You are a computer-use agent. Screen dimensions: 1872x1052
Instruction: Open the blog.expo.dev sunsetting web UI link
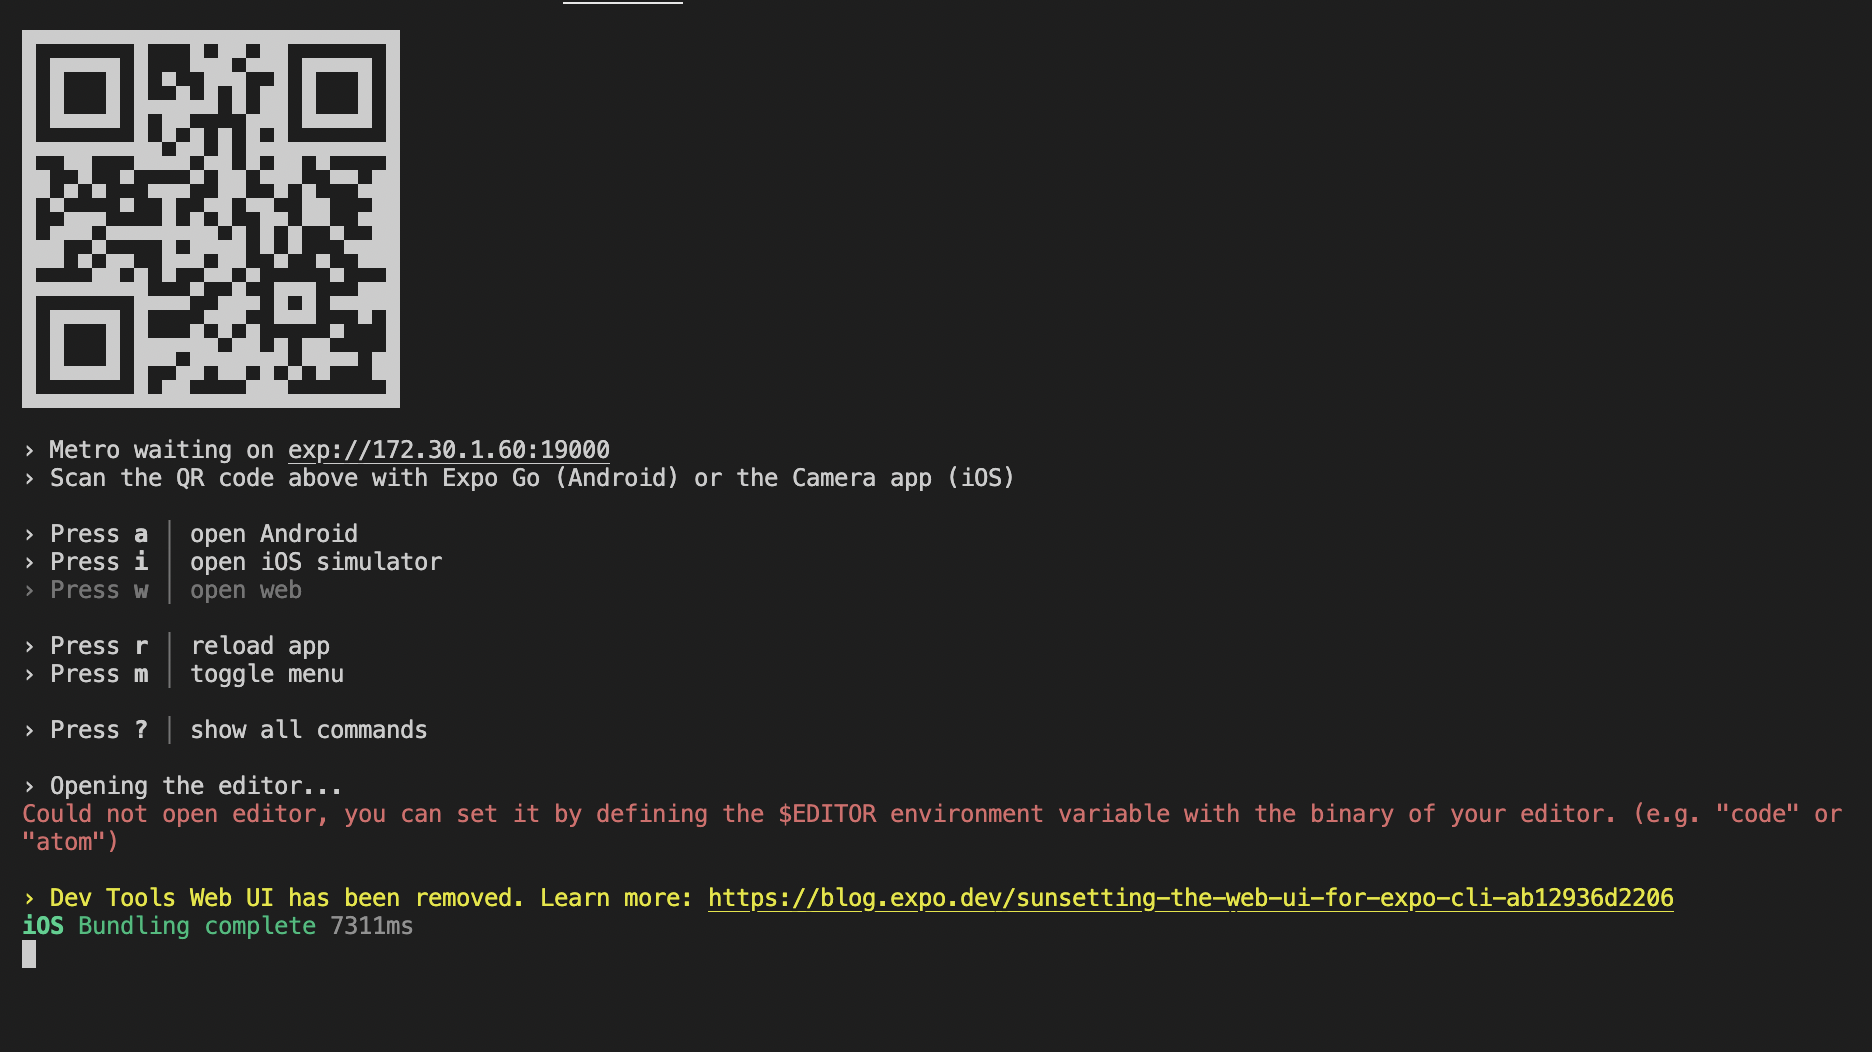tap(1190, 898)
